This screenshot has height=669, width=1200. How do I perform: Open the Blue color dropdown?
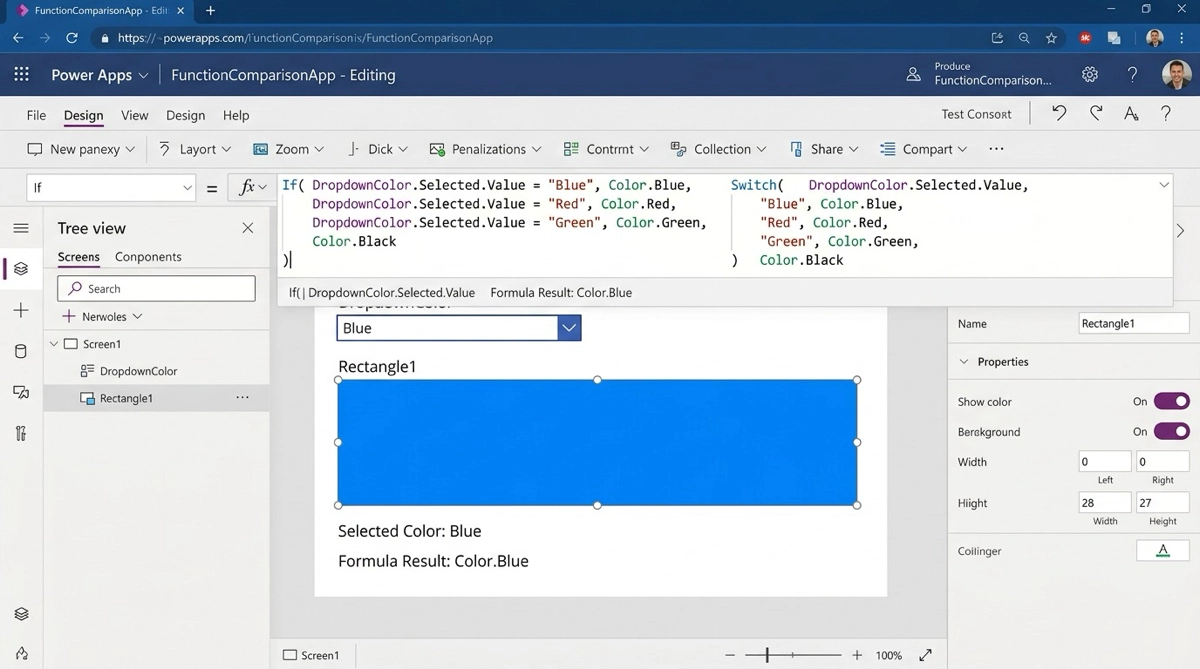569,328
